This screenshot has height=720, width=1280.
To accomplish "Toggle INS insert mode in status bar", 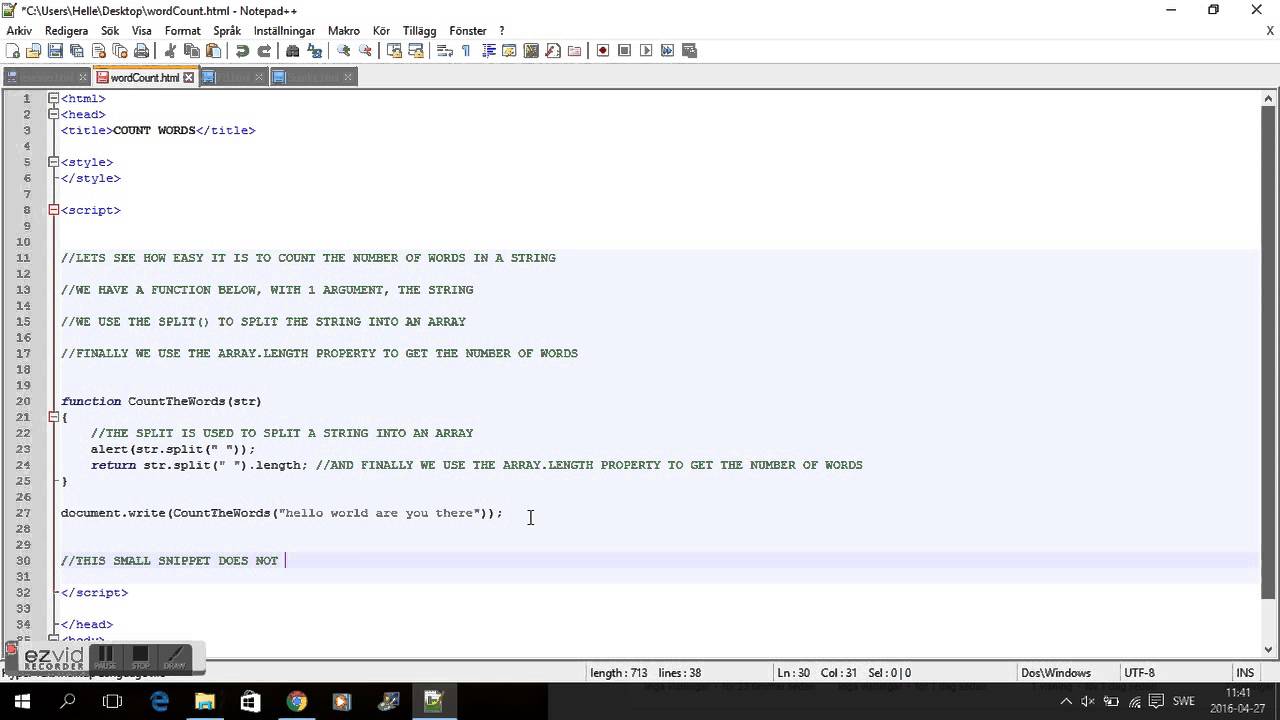I will [x=1245, y=673].
